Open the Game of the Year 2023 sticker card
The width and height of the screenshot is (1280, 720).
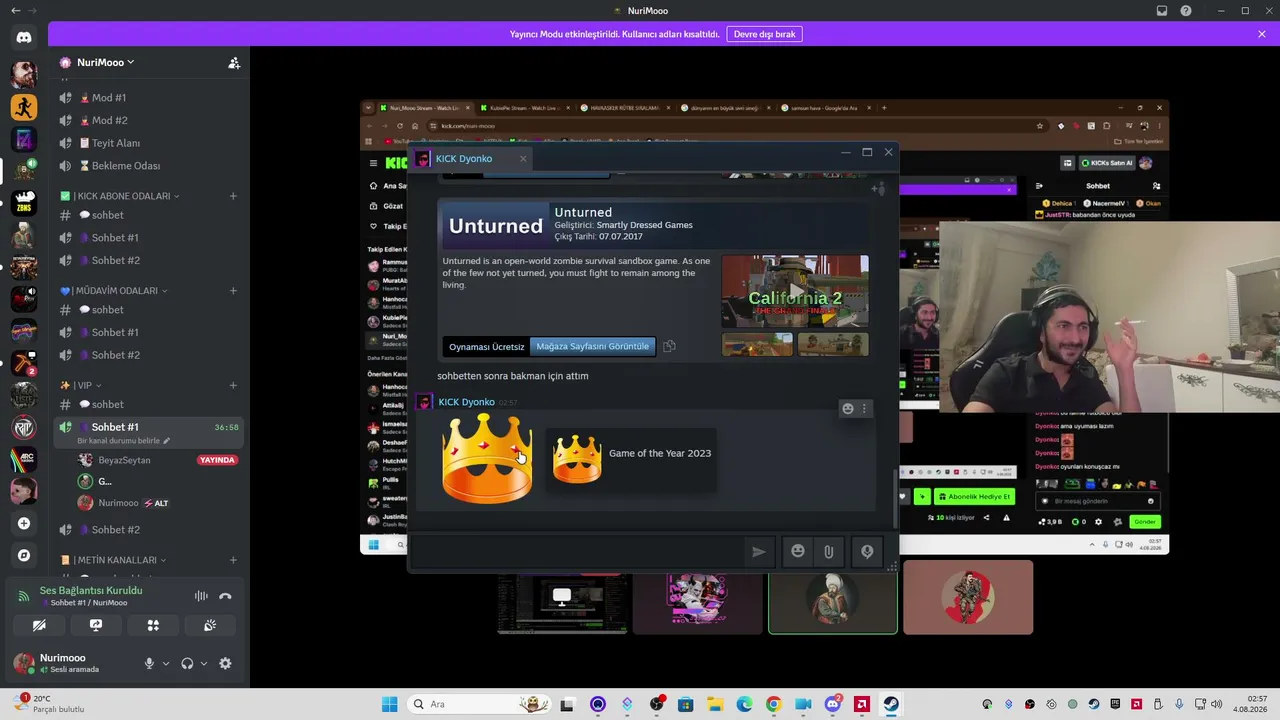click(631, 459)
